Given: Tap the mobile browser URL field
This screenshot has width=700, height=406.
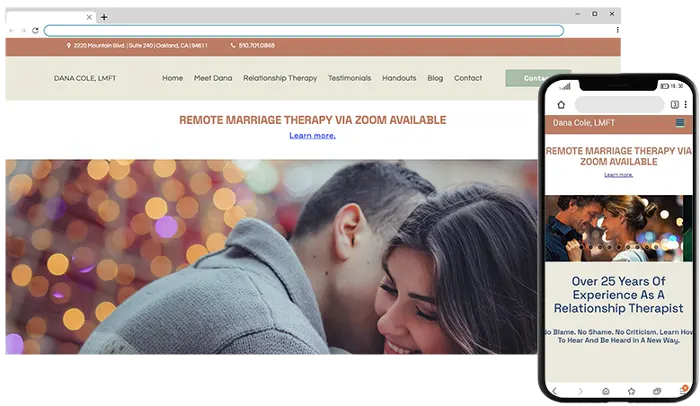Looking at the screenshot, I should tap(619, 104).
